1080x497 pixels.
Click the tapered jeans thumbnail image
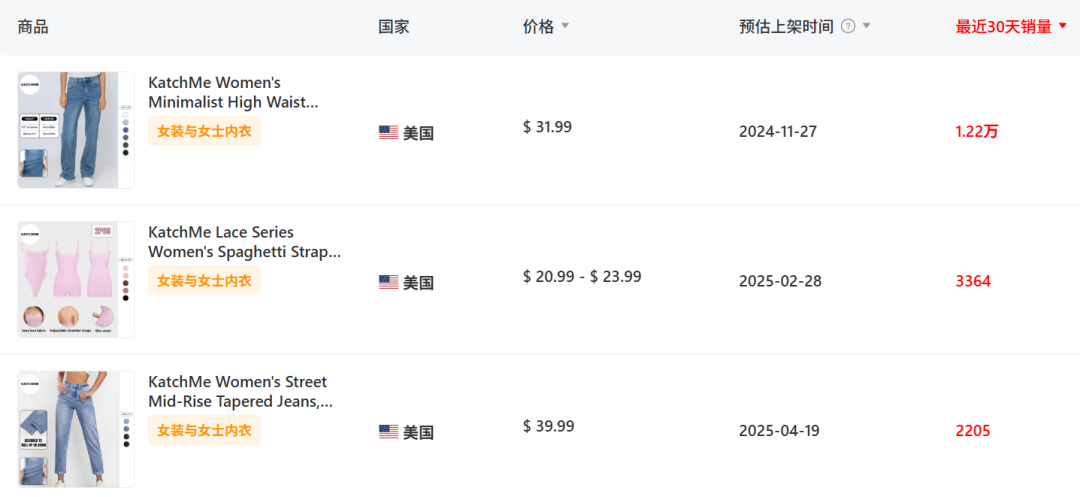click(76, 430)
